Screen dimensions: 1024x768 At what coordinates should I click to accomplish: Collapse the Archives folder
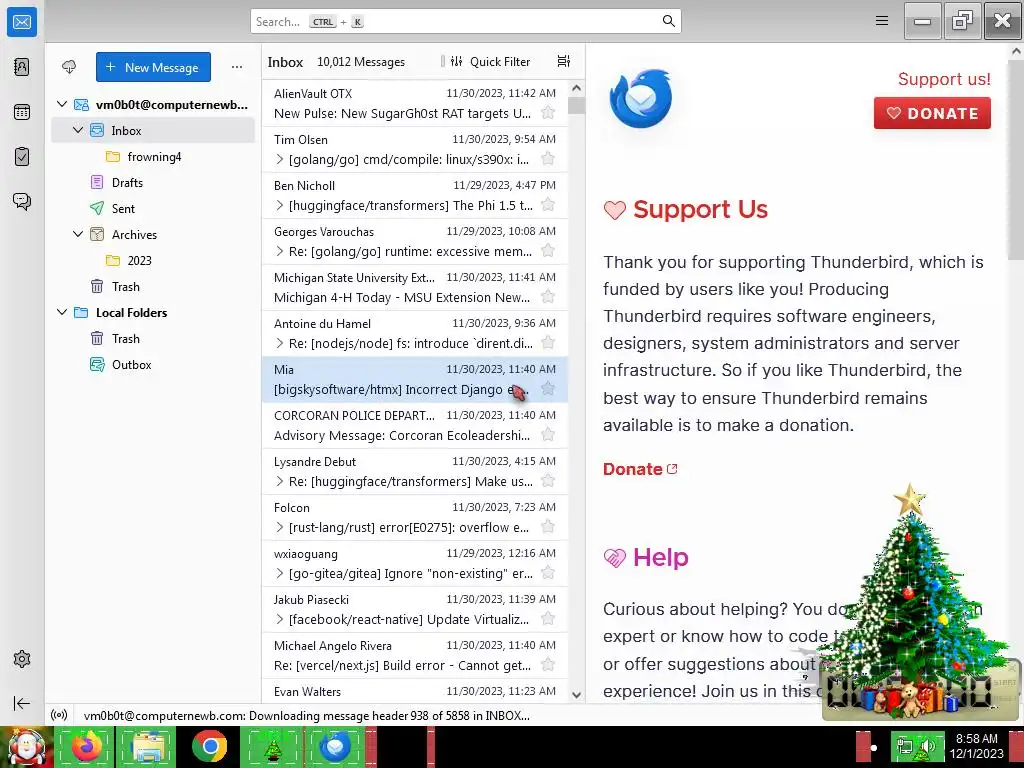pos(78,234)
